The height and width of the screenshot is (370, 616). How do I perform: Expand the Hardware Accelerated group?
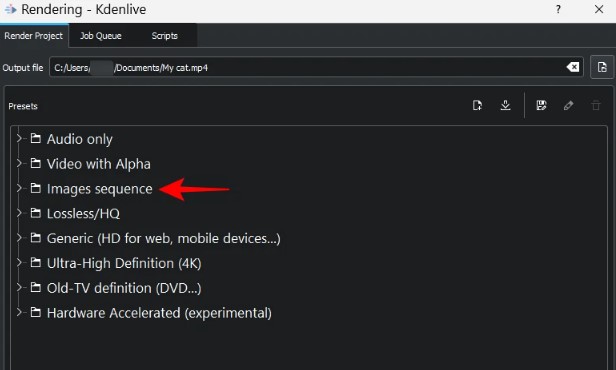point(18,312)
